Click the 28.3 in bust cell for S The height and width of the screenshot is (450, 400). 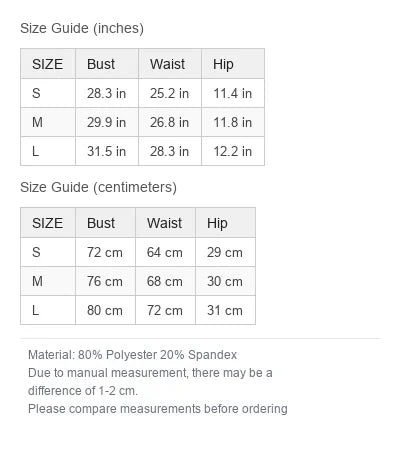click(x=107, y=93)
